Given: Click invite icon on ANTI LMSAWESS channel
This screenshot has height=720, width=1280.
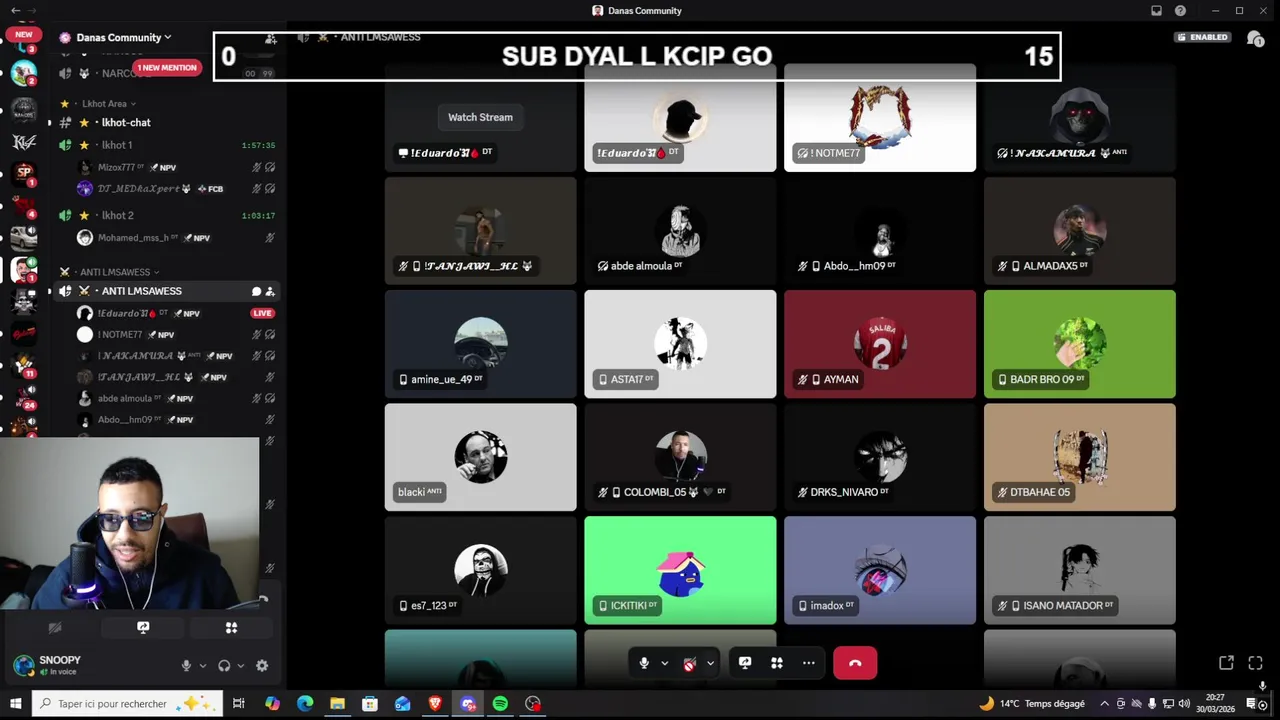Looking at the screenshot, I should (270, 291).
